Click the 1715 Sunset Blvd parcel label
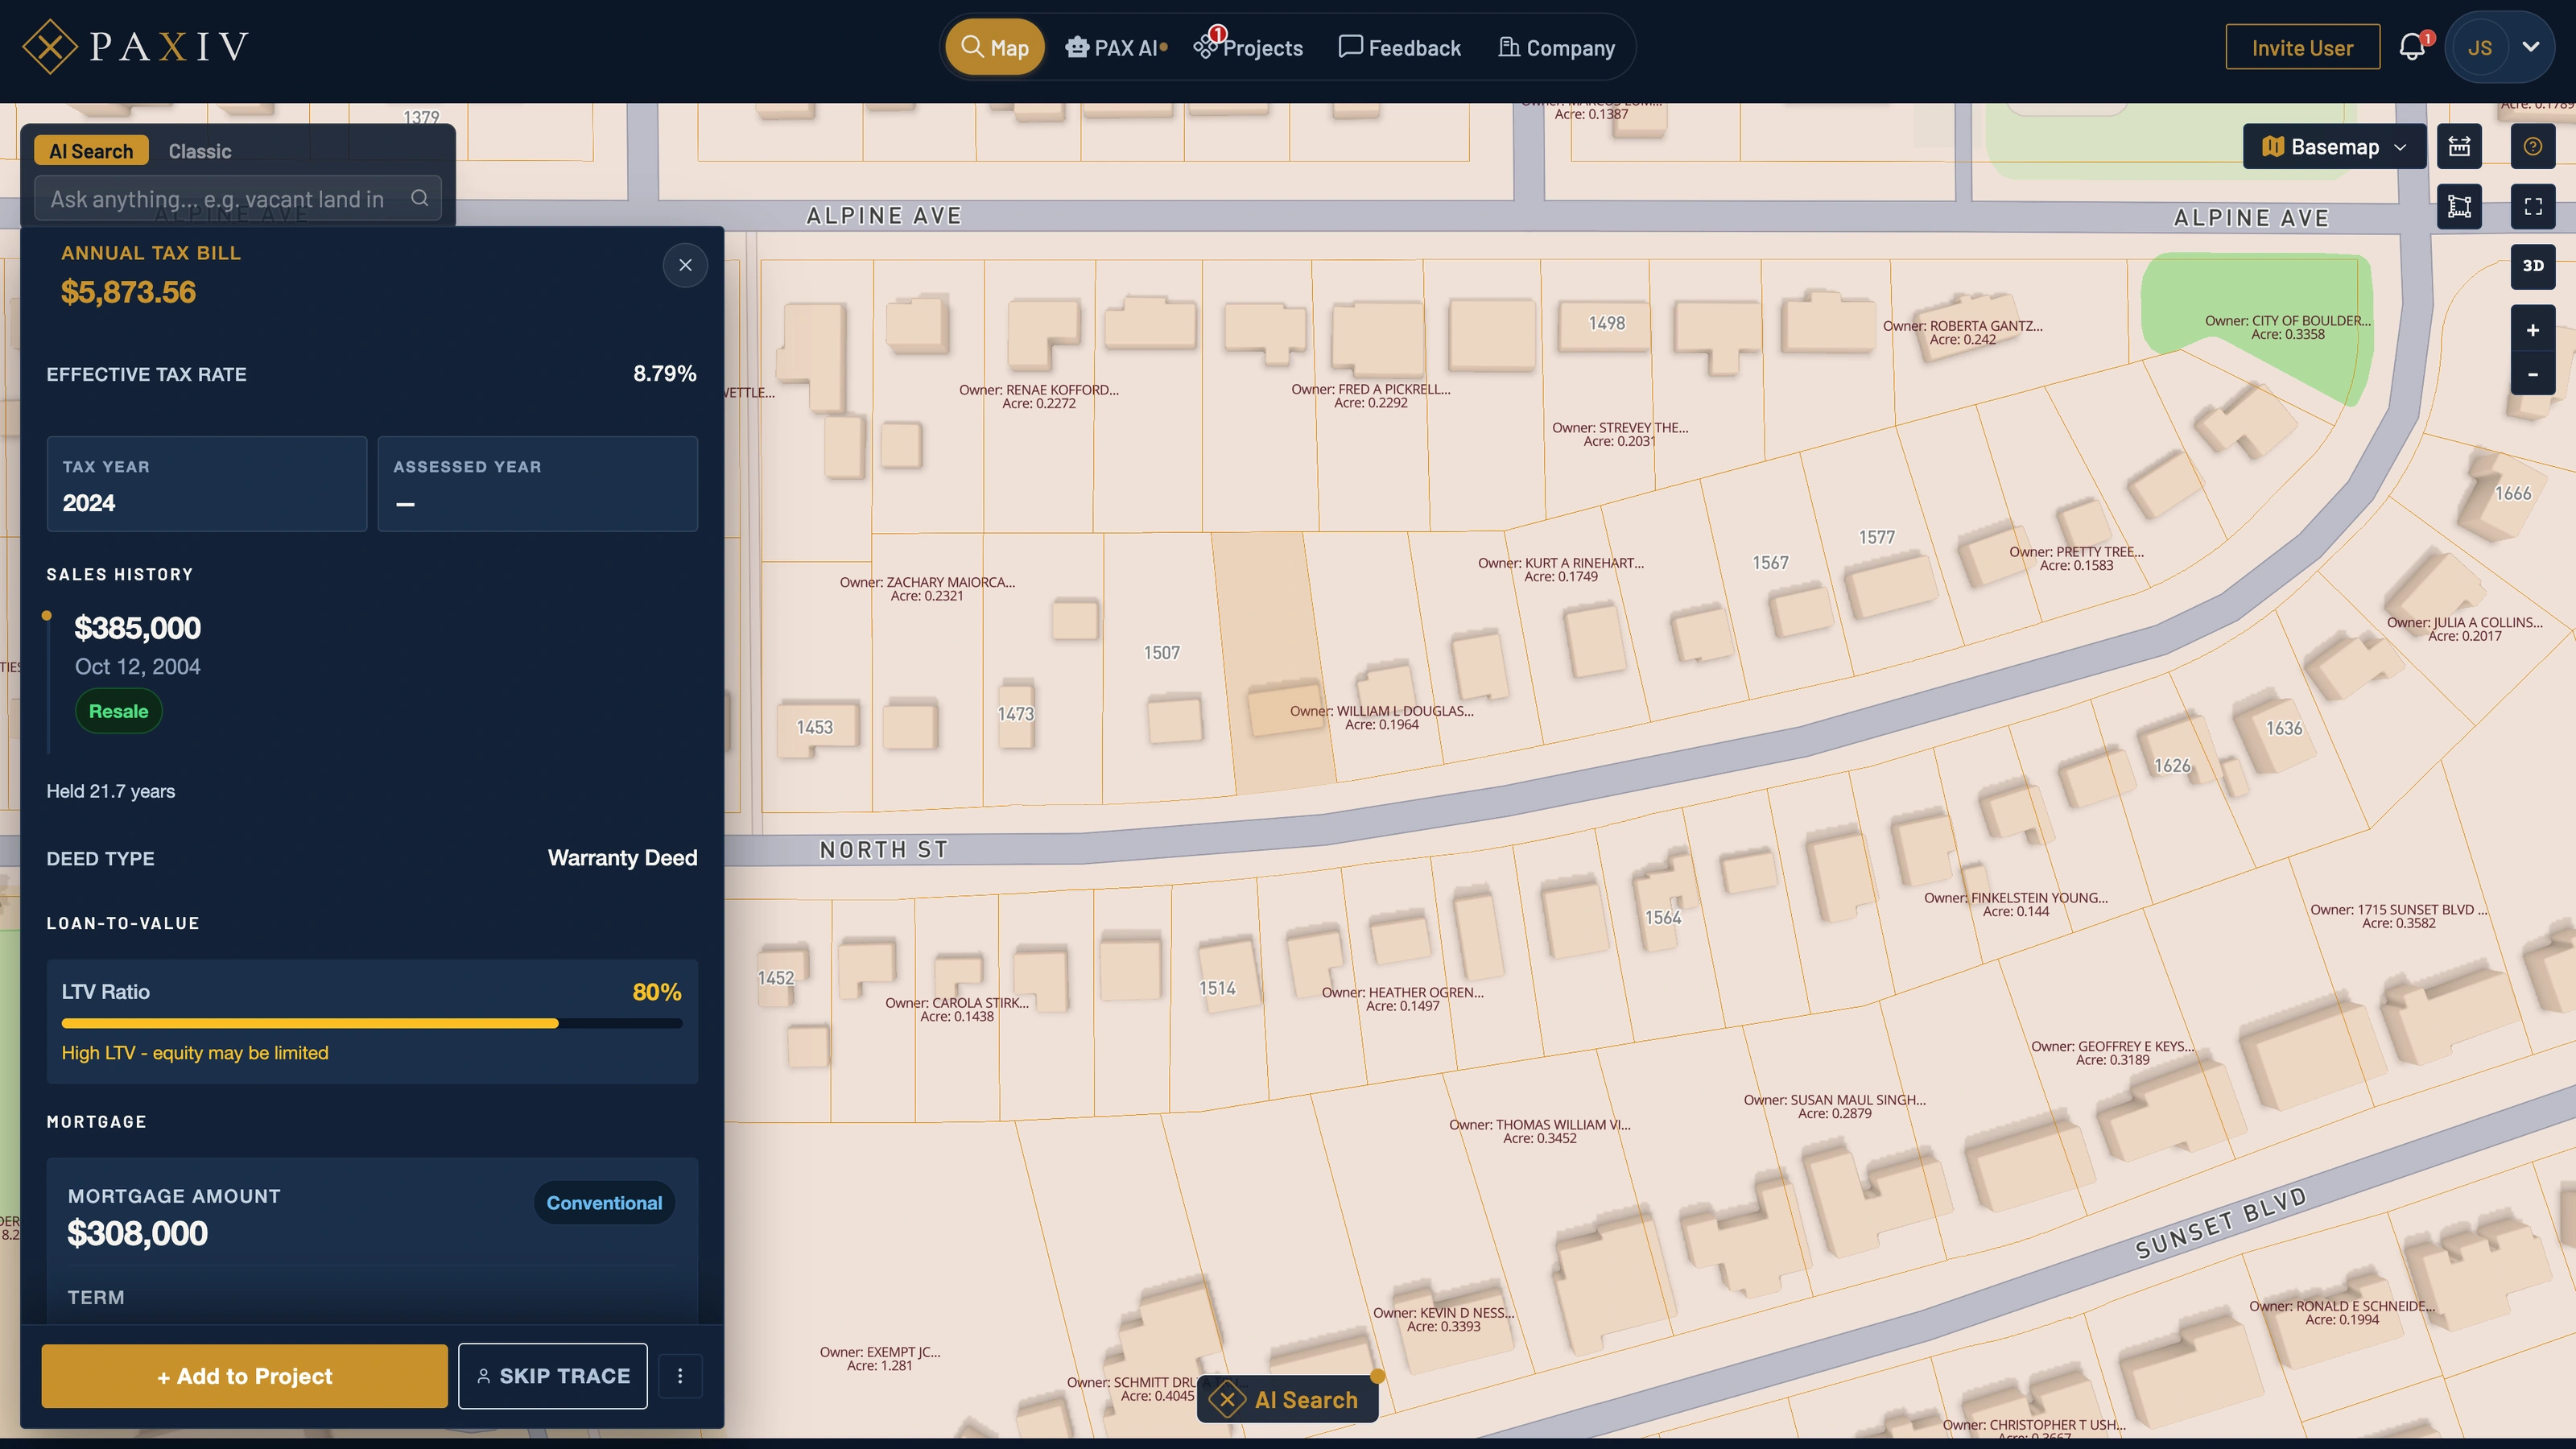The image size is (2576, 1449). 2398,916
